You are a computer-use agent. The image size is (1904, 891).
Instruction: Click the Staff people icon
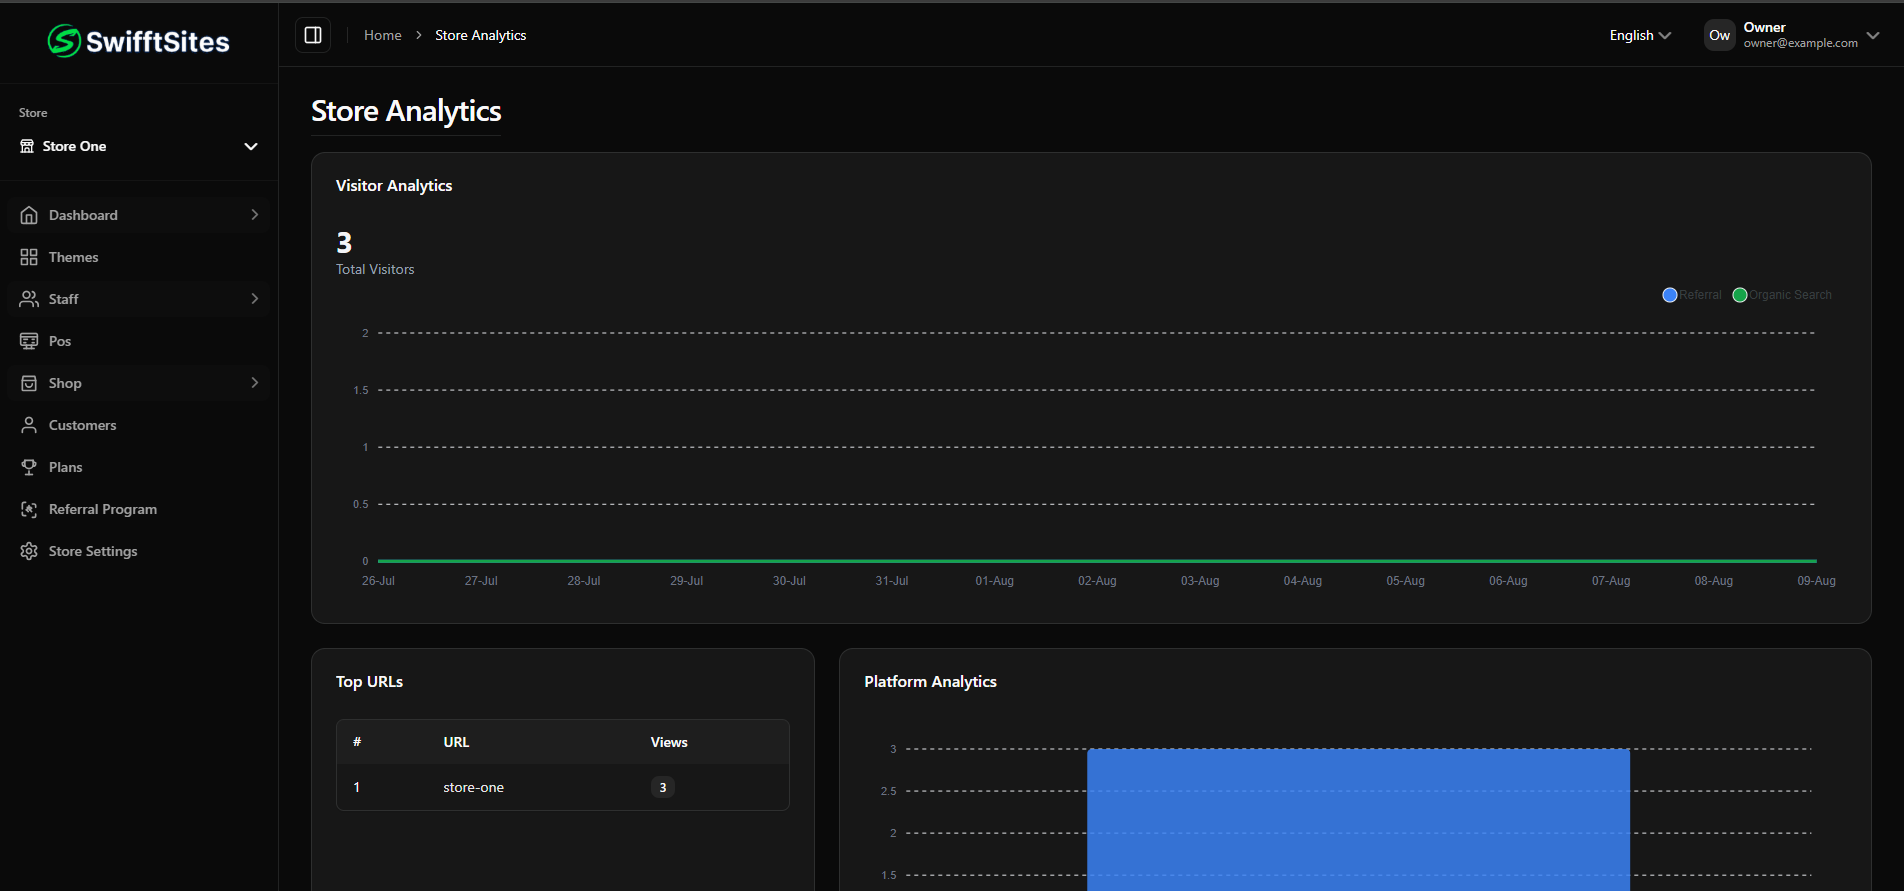tap(29, 299)
